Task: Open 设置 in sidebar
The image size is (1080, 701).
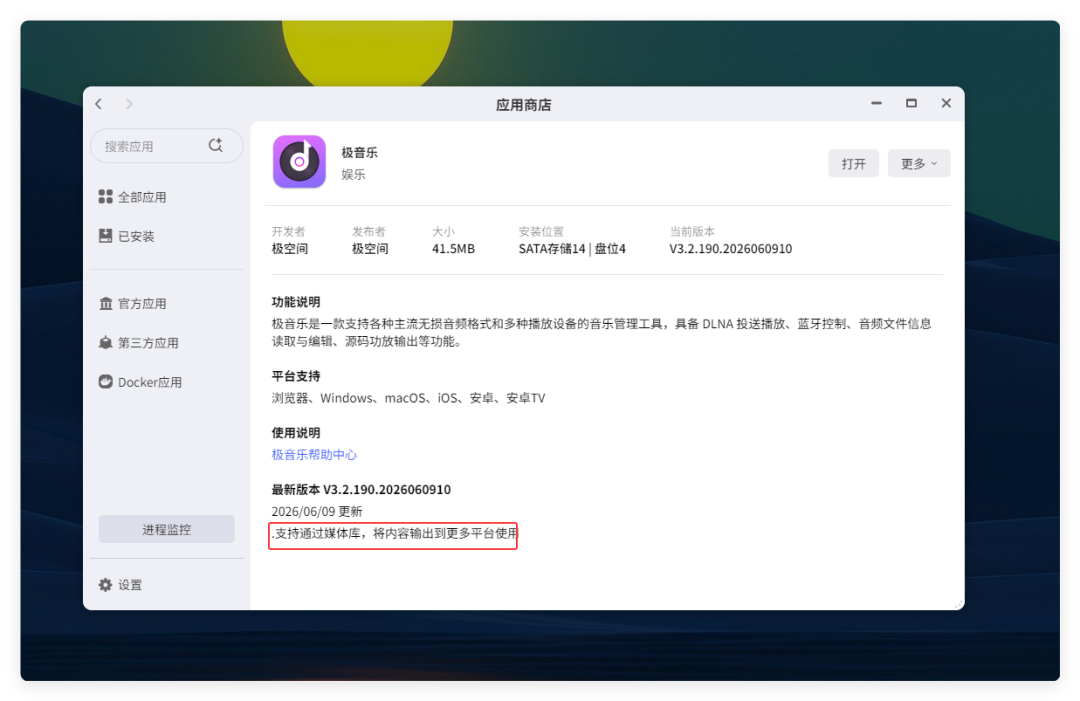Action: click(x=130, y=585)
